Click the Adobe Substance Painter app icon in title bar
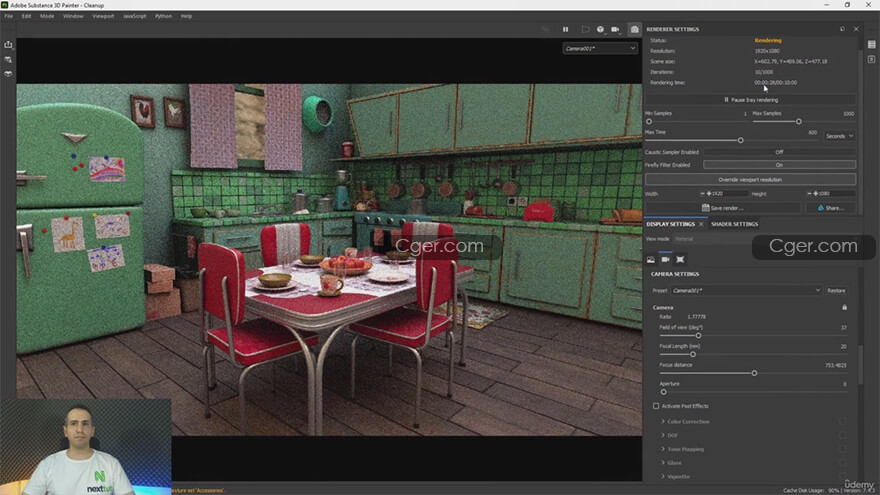This screenshot has height=495, width=880. click(4, 5)
